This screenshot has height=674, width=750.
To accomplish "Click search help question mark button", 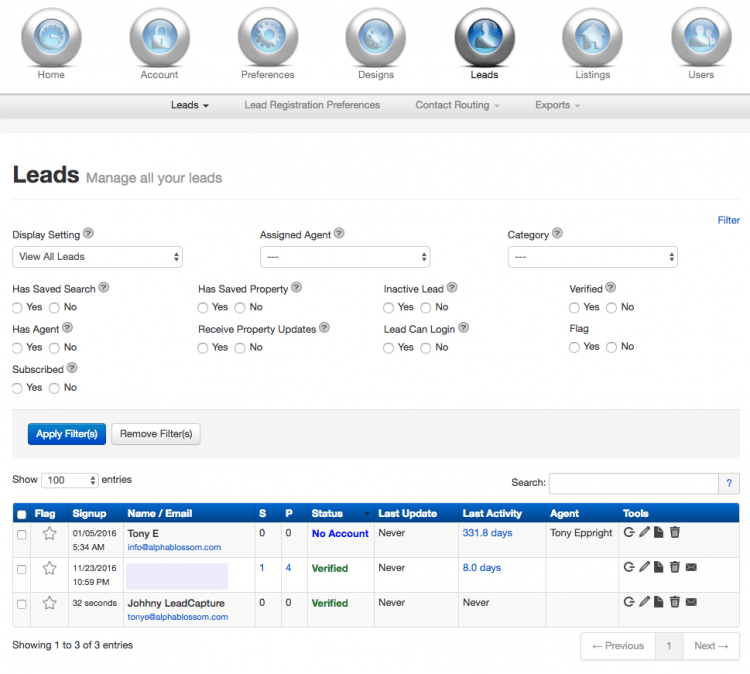I will pos(729,483).
